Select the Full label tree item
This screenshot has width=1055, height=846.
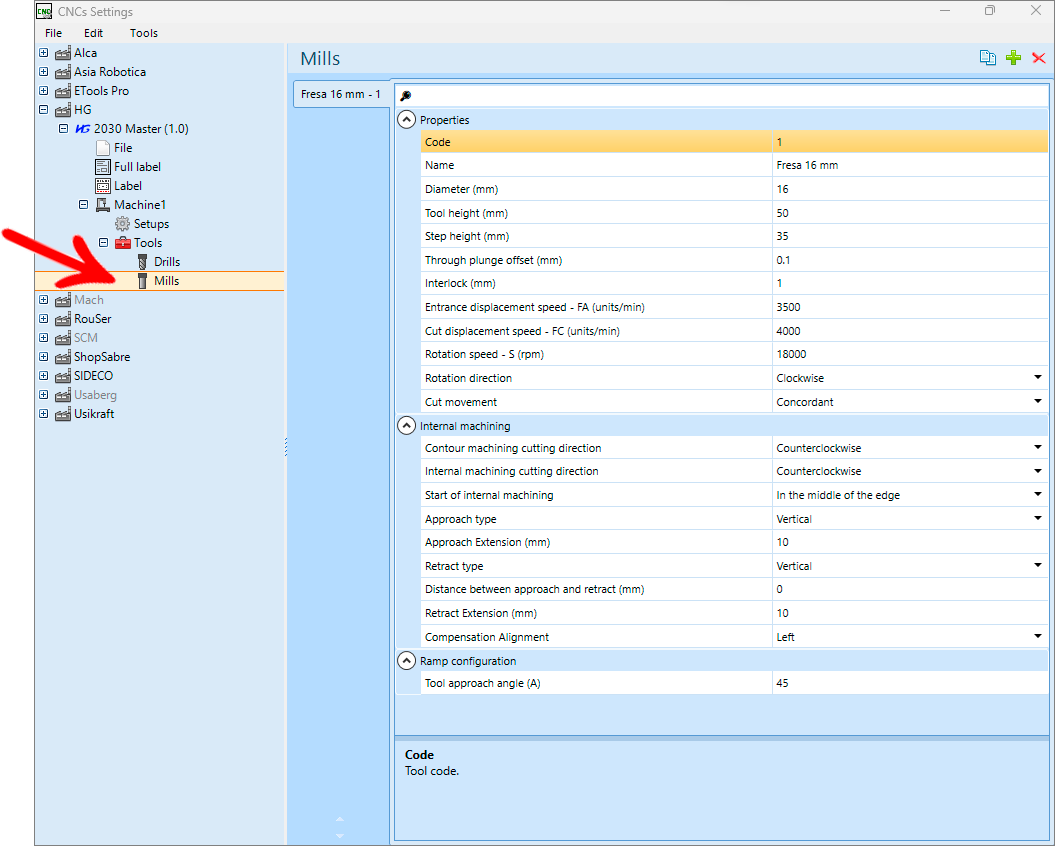click(137, 167)
